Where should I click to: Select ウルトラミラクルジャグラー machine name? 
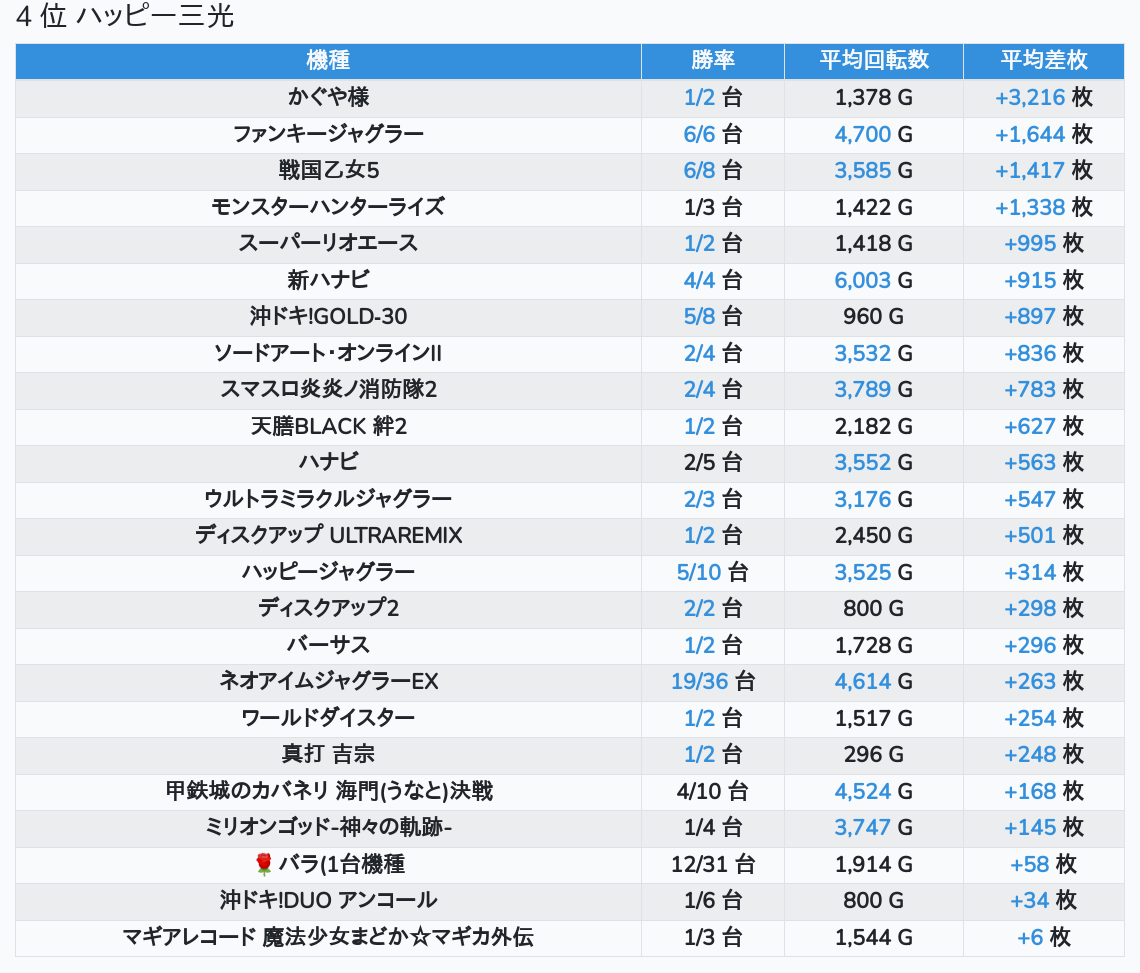[x=328, y=500]
